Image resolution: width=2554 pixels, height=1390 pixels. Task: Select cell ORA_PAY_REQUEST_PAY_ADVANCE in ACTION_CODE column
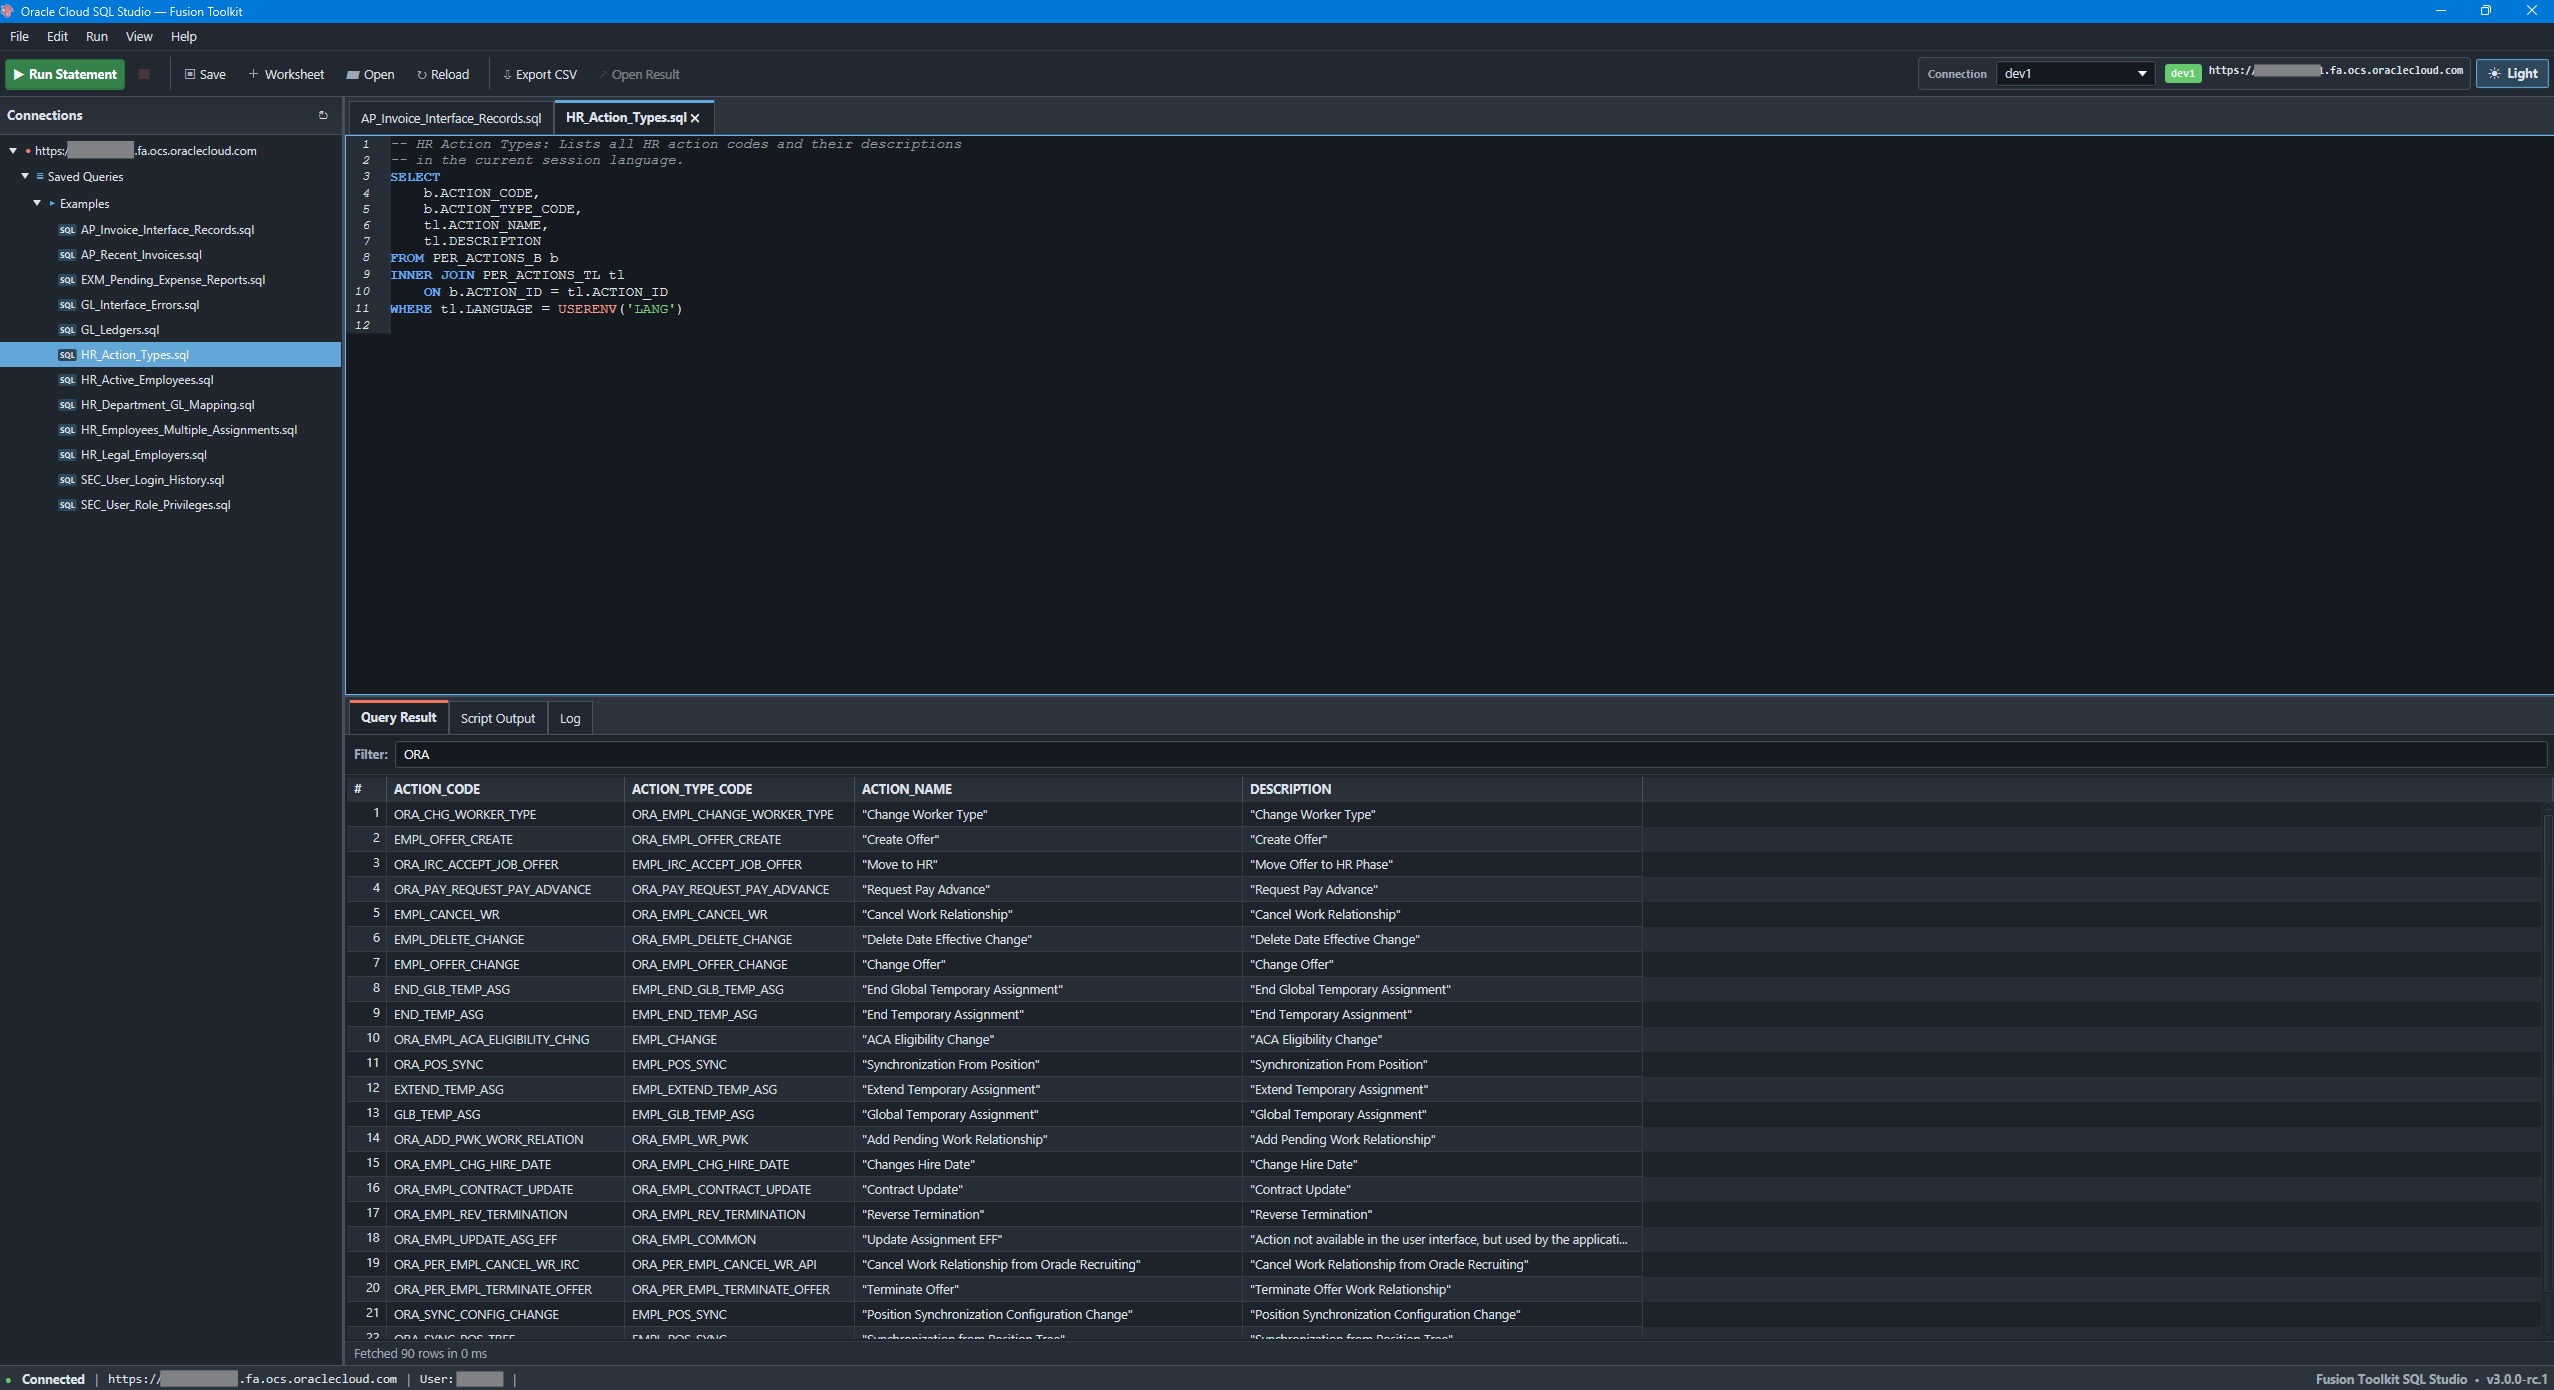[x=504, y=890]
